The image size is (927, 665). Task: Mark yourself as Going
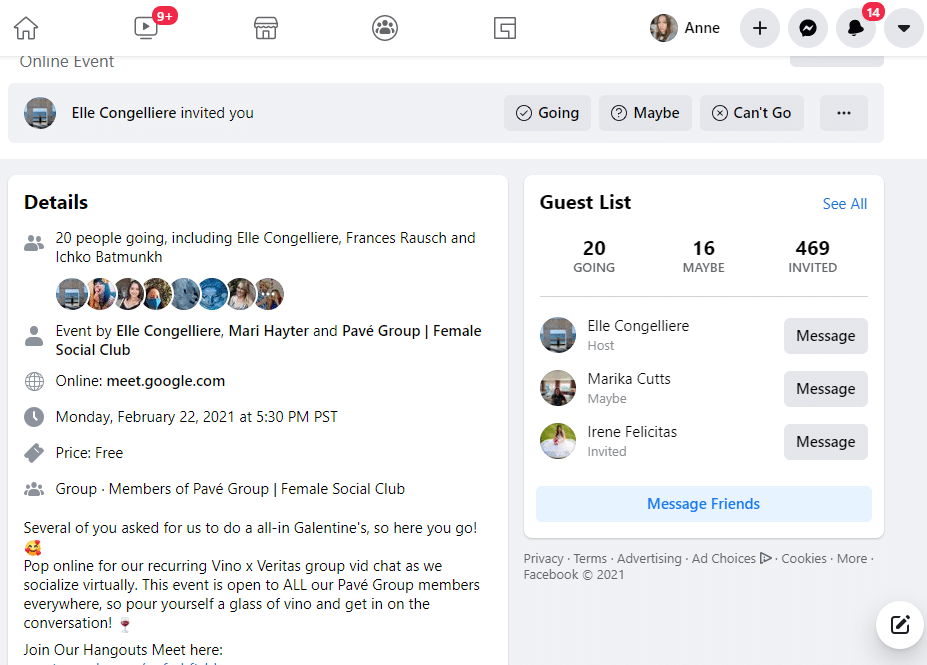pyautogui.click(x=547, y=113)
